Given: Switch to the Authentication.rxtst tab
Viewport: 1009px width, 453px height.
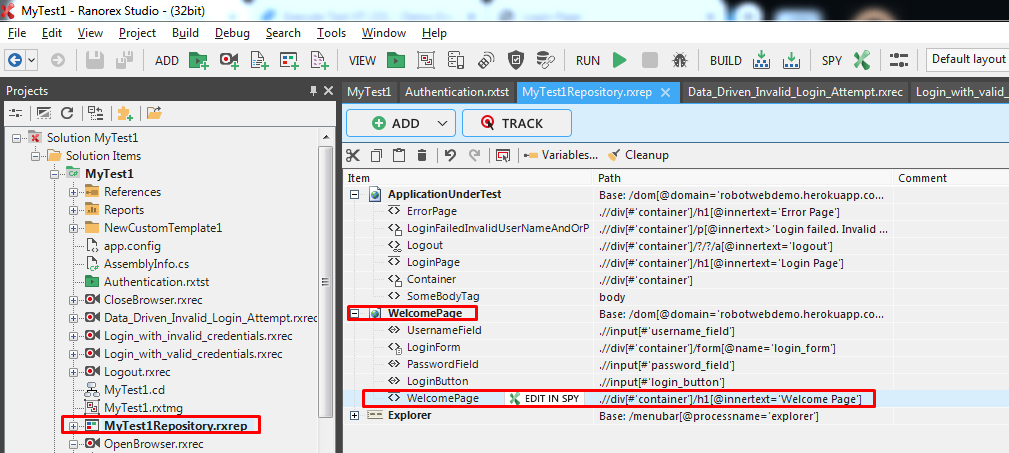Looking at the screenshot, I should pos(457,92).
